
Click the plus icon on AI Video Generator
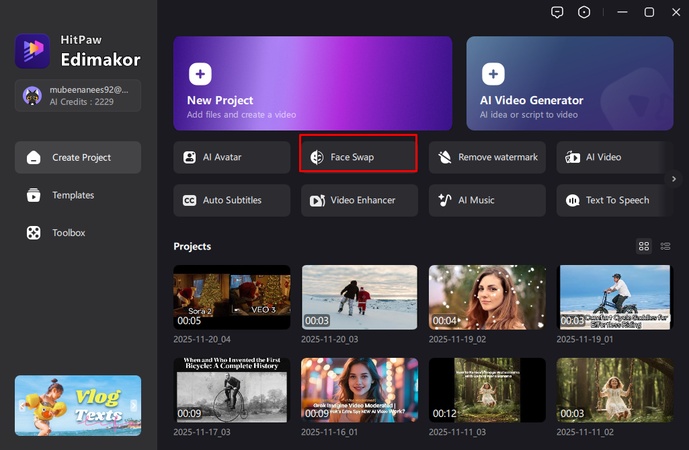pos(493,74)
